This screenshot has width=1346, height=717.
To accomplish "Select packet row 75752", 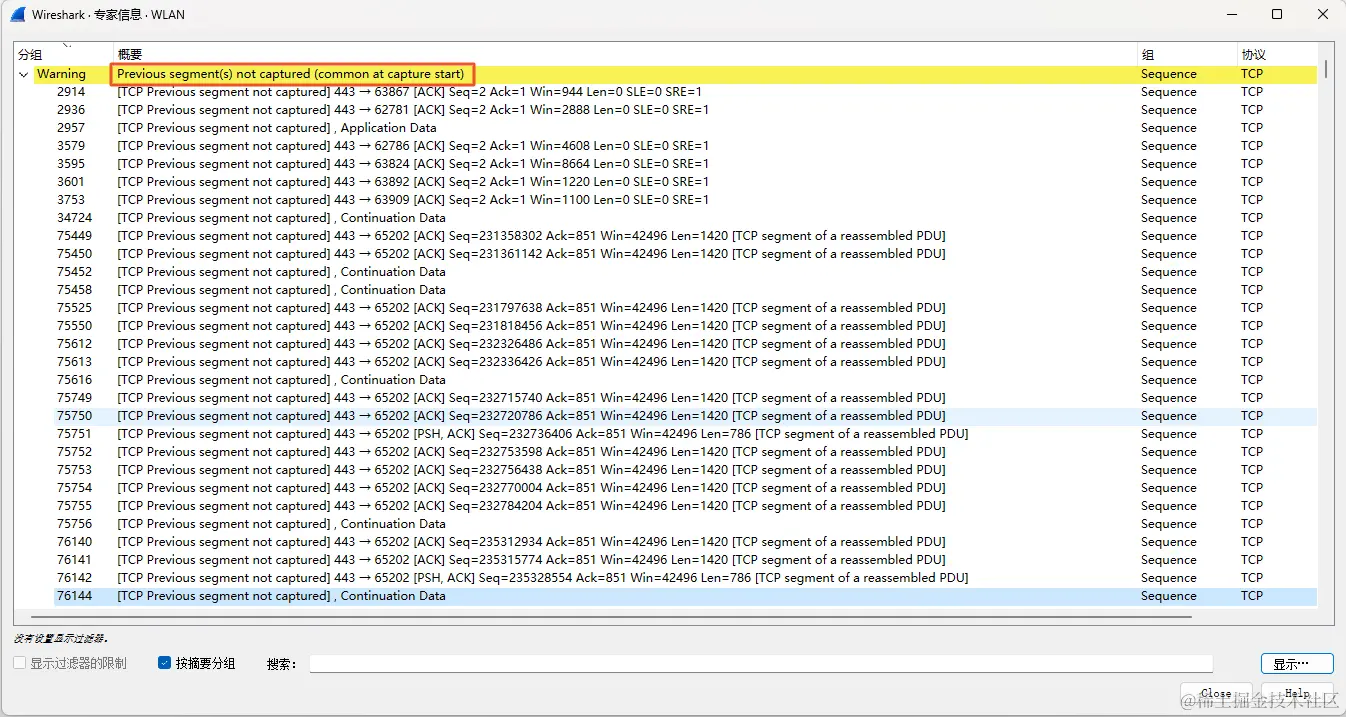I will (685, 452).
